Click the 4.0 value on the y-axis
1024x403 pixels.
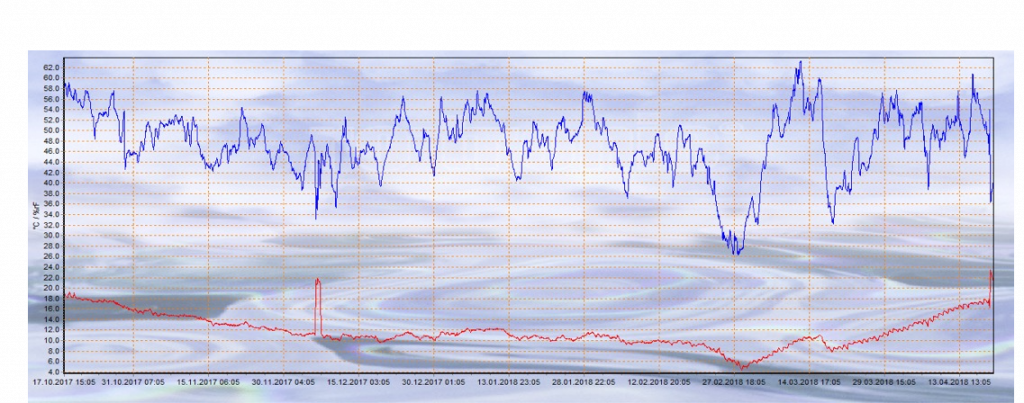point(53,372)
